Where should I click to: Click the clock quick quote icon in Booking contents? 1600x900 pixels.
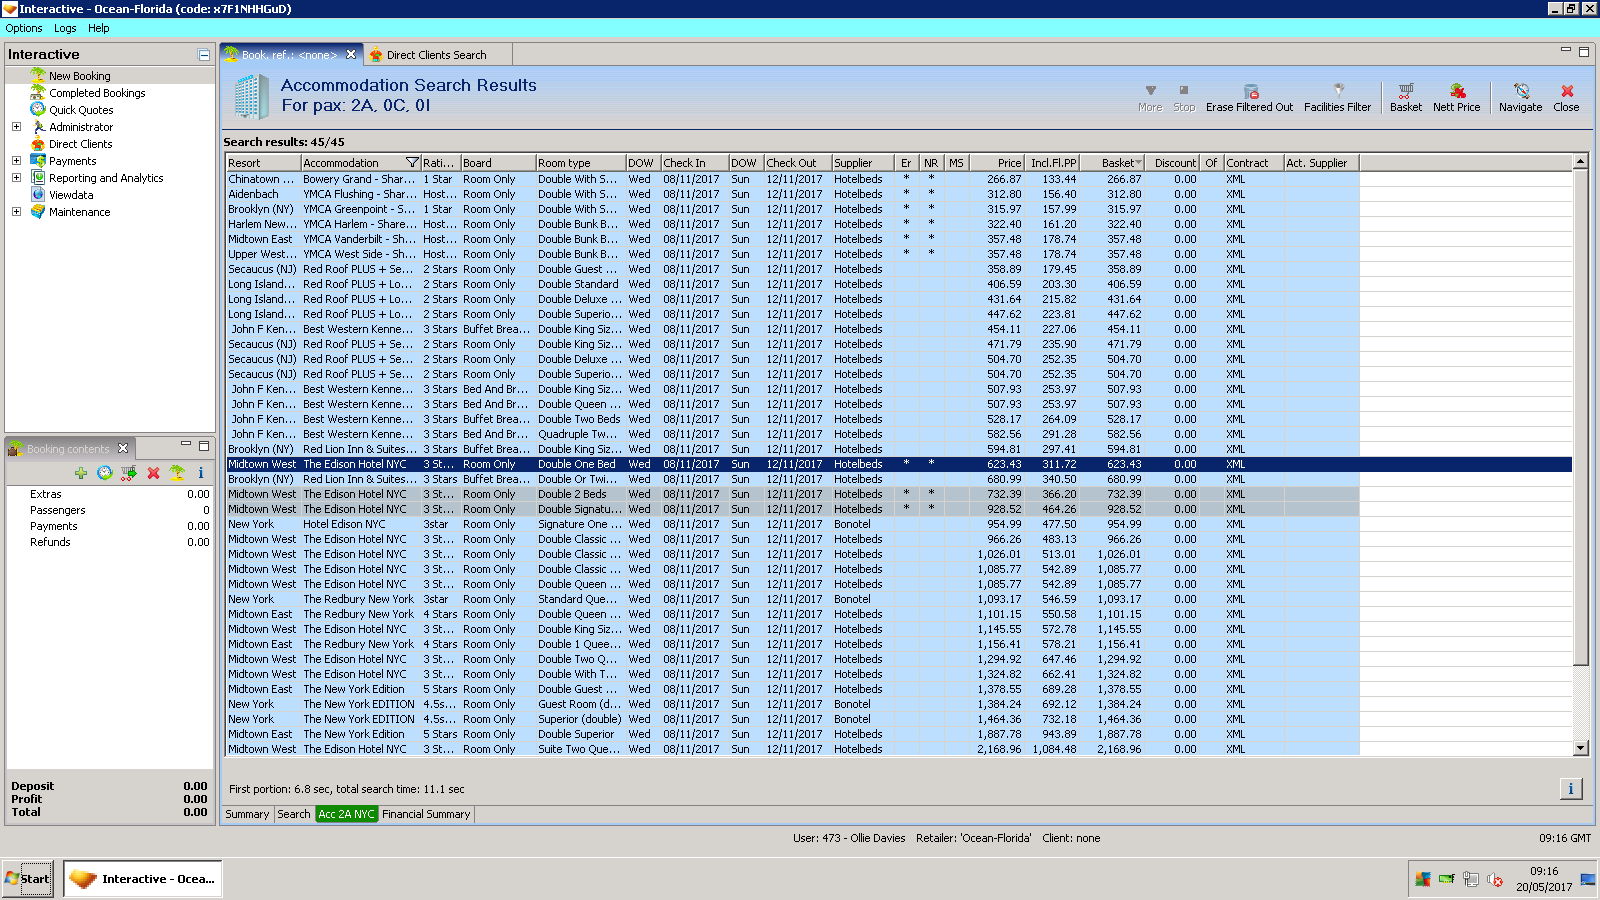[x=105, y=473]
